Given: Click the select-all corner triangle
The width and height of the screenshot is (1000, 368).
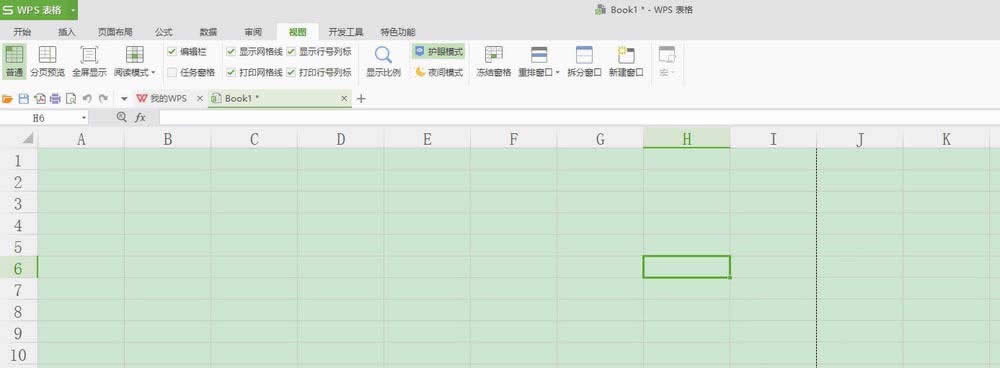Looking at the screenshot, I should pyautogui.click(x=28, y=138).
